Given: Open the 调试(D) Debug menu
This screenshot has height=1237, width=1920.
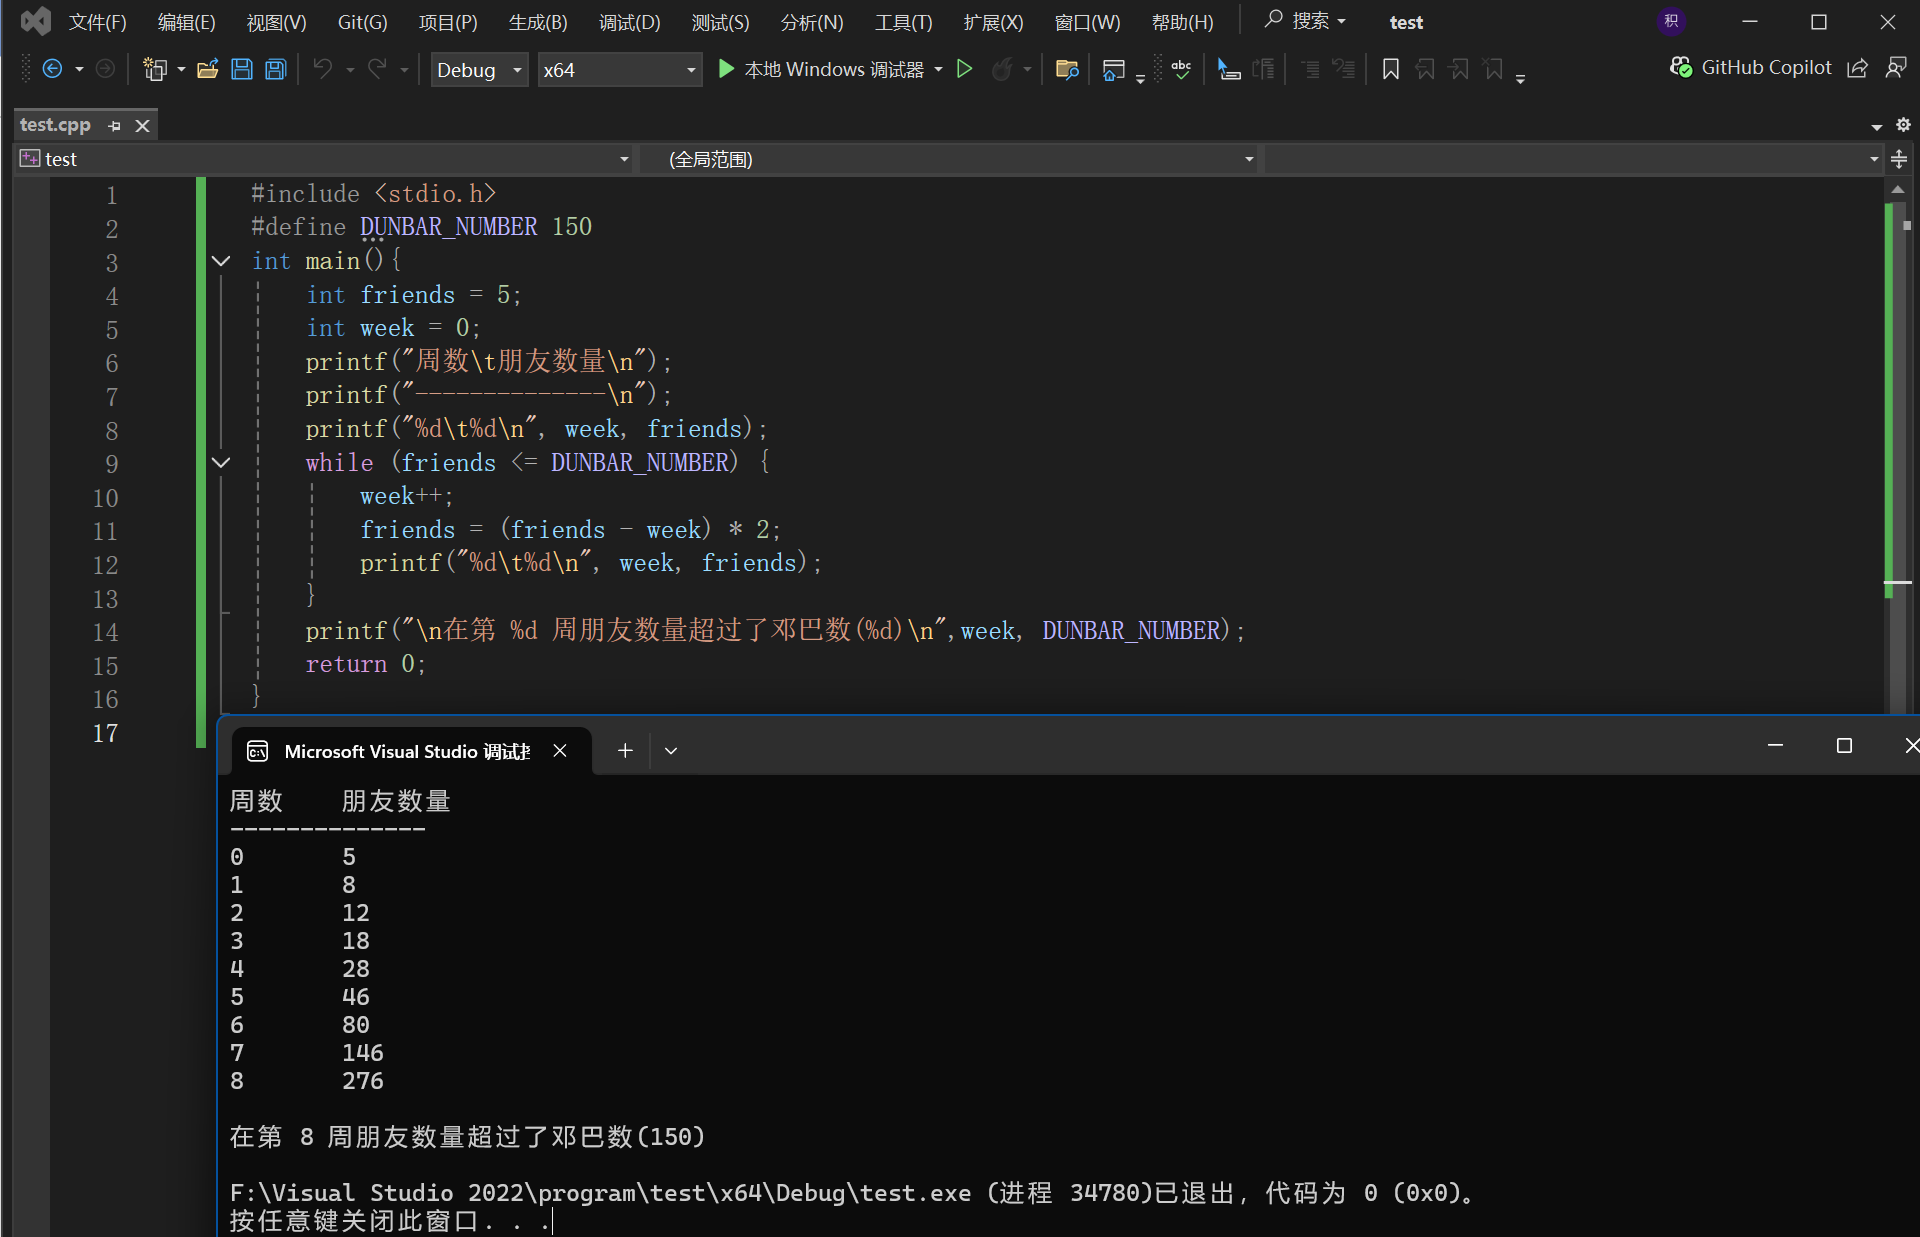Looking at the screenshot, I should [629, 22].
